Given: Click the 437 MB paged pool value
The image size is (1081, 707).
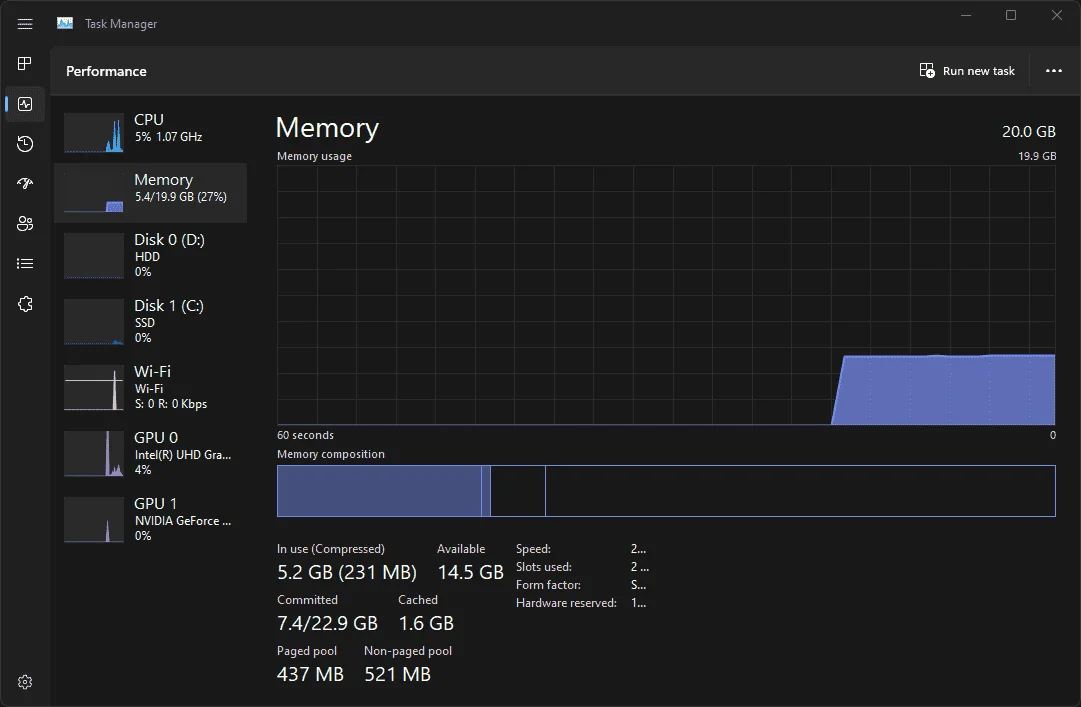Looking at the screenshot, I should (310, 674).
